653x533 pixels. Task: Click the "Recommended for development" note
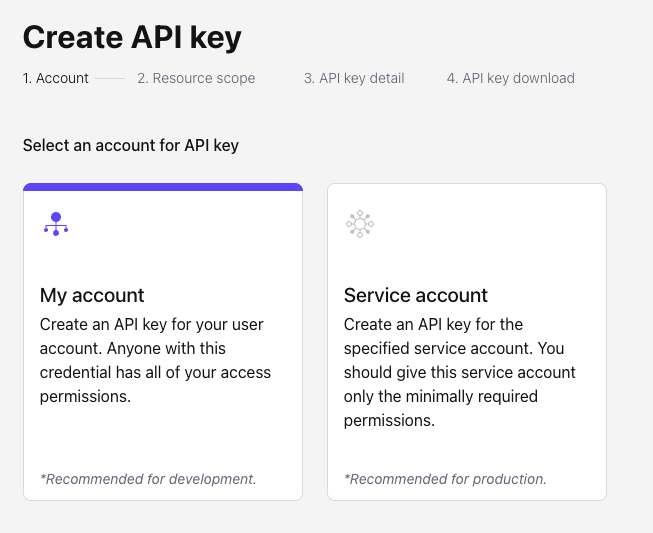click(148, 479)
